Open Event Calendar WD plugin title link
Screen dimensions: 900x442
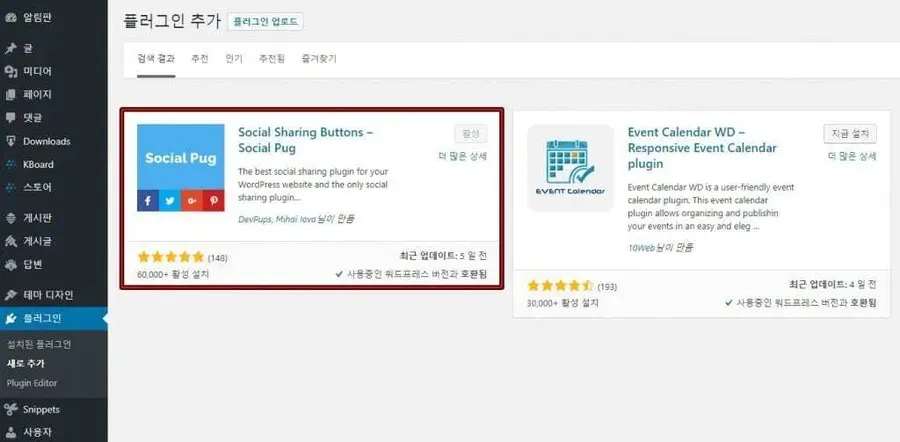(x=702, y=148)
